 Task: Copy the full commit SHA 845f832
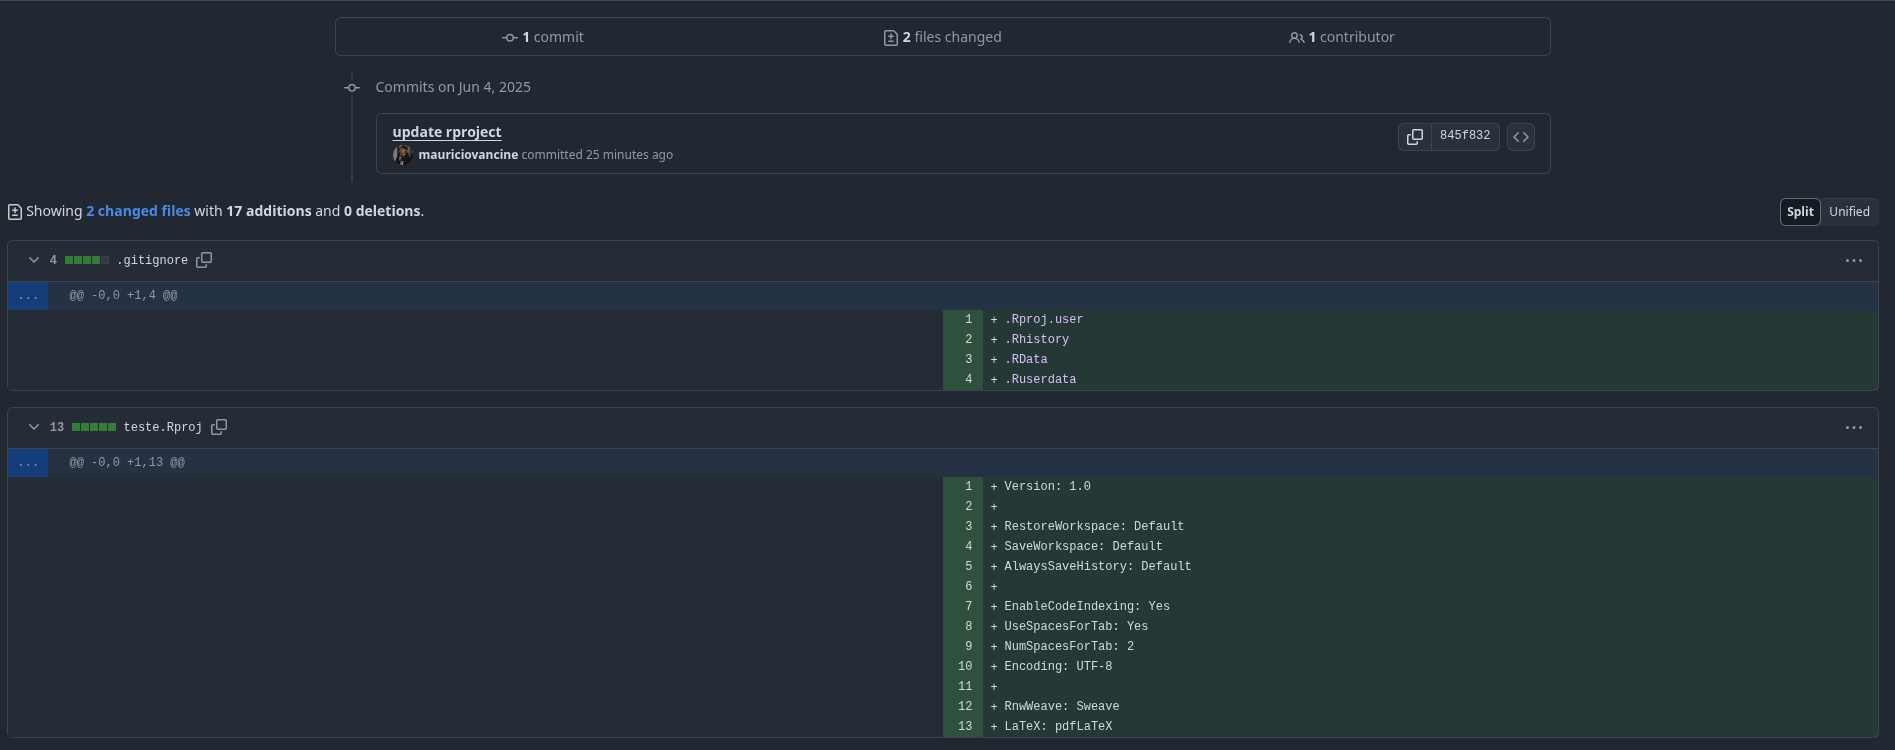point(1414,136)
